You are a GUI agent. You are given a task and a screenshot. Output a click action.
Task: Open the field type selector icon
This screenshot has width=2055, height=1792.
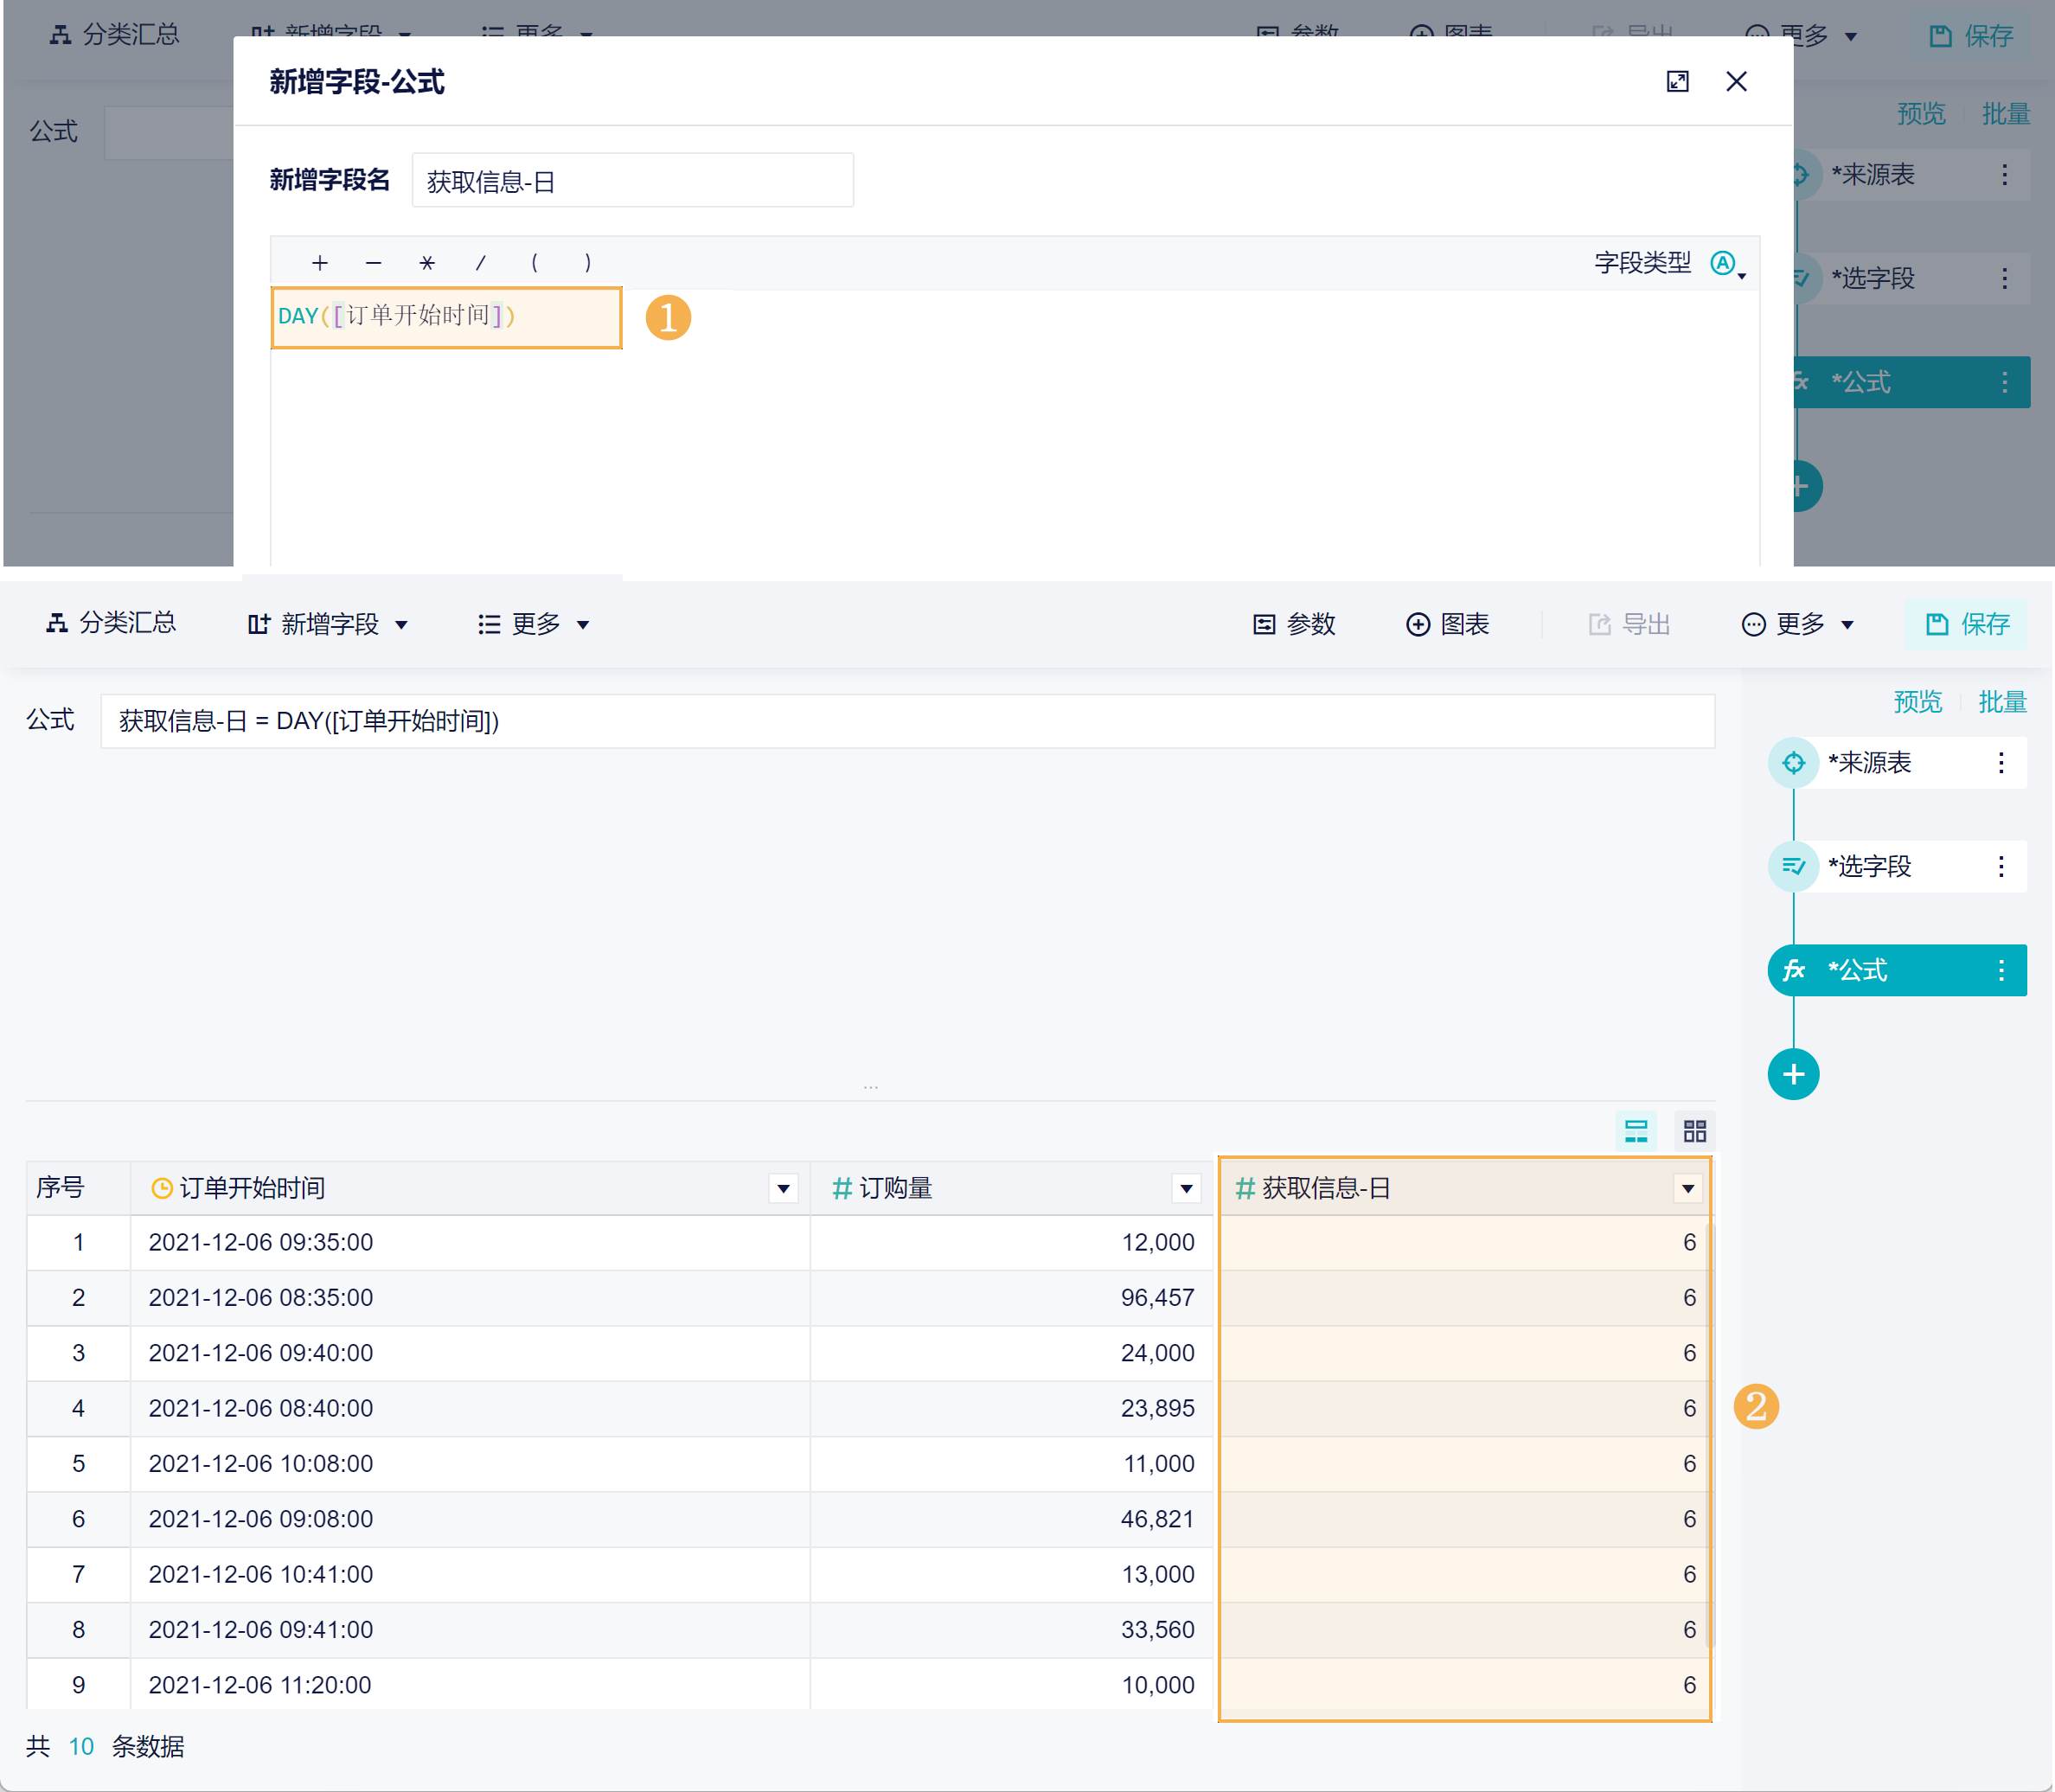(1725, 264)
